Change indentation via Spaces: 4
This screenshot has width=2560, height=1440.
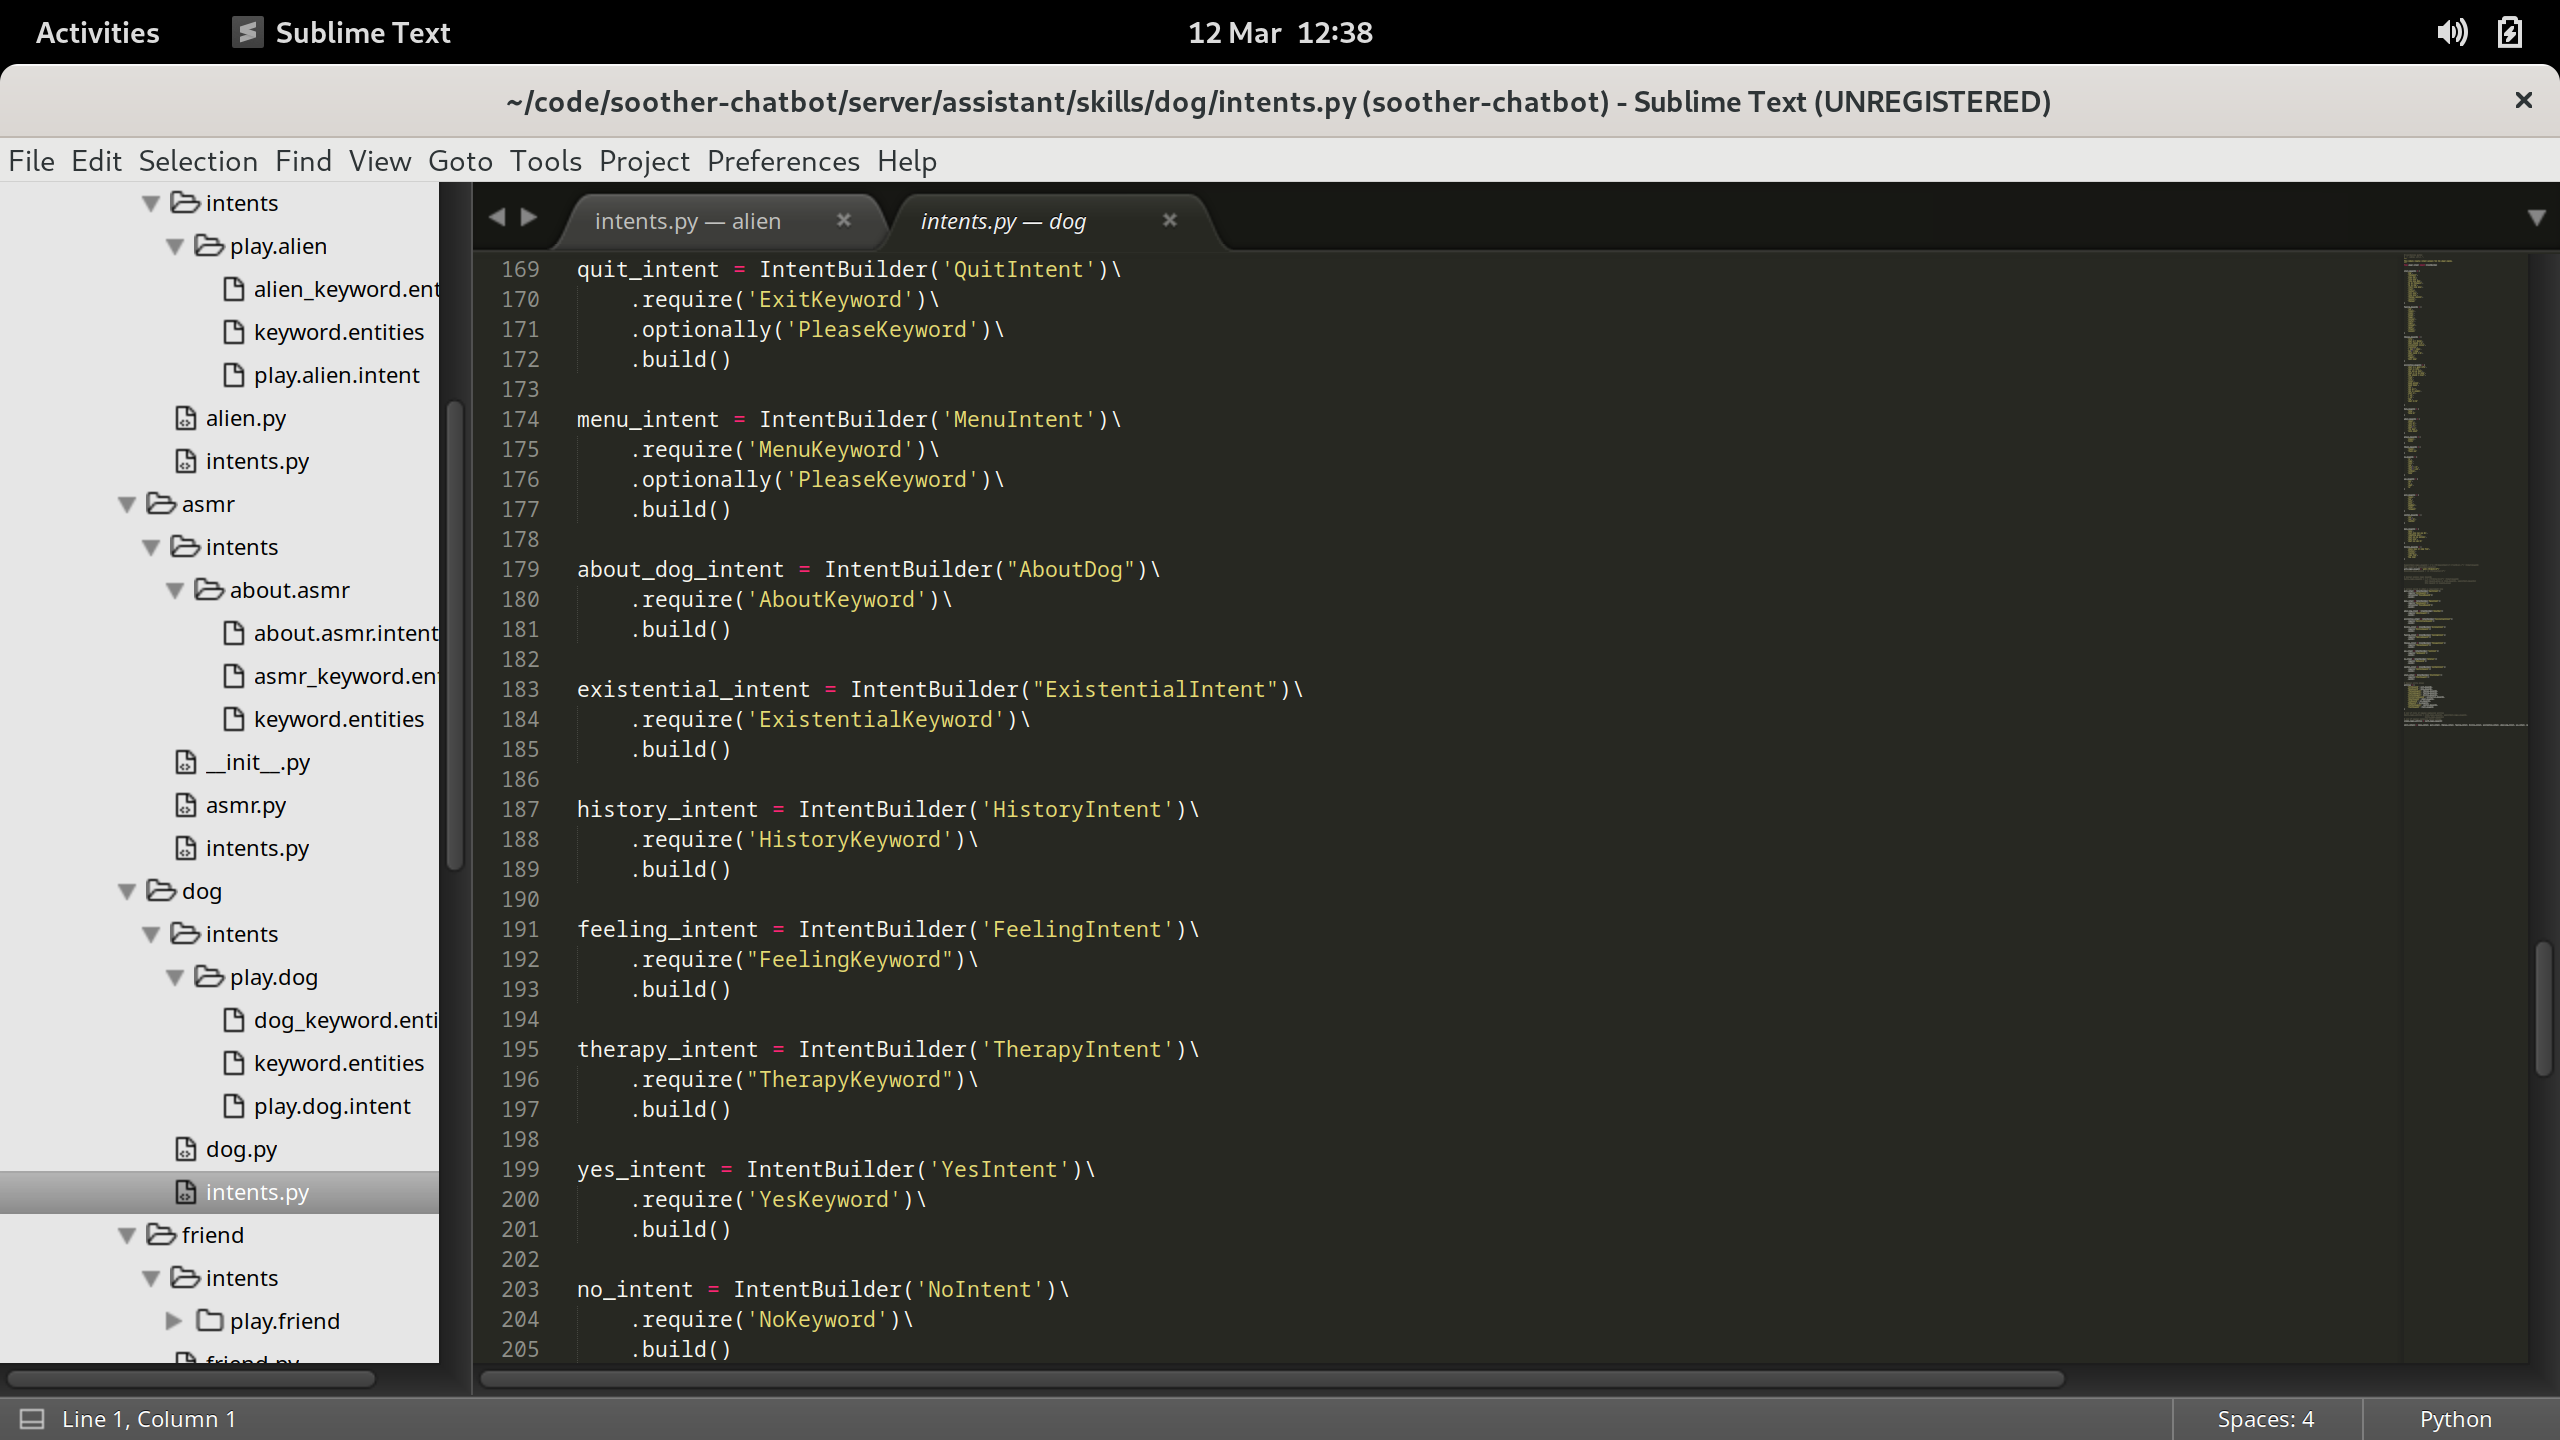(x=2265, y=1419)
